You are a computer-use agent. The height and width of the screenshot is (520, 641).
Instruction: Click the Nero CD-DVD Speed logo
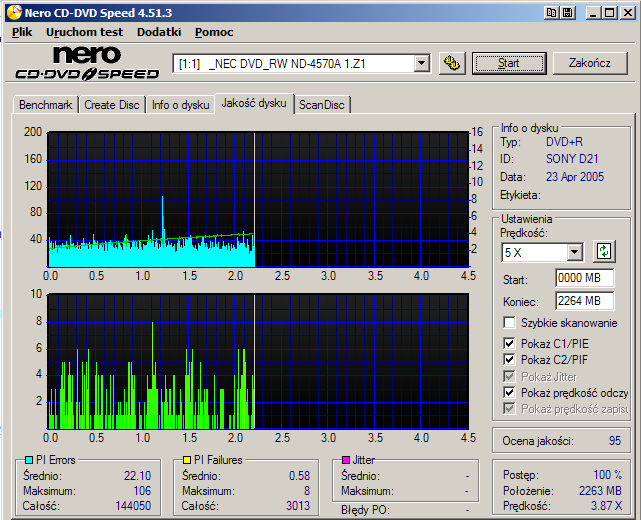[x=87, y=63]
